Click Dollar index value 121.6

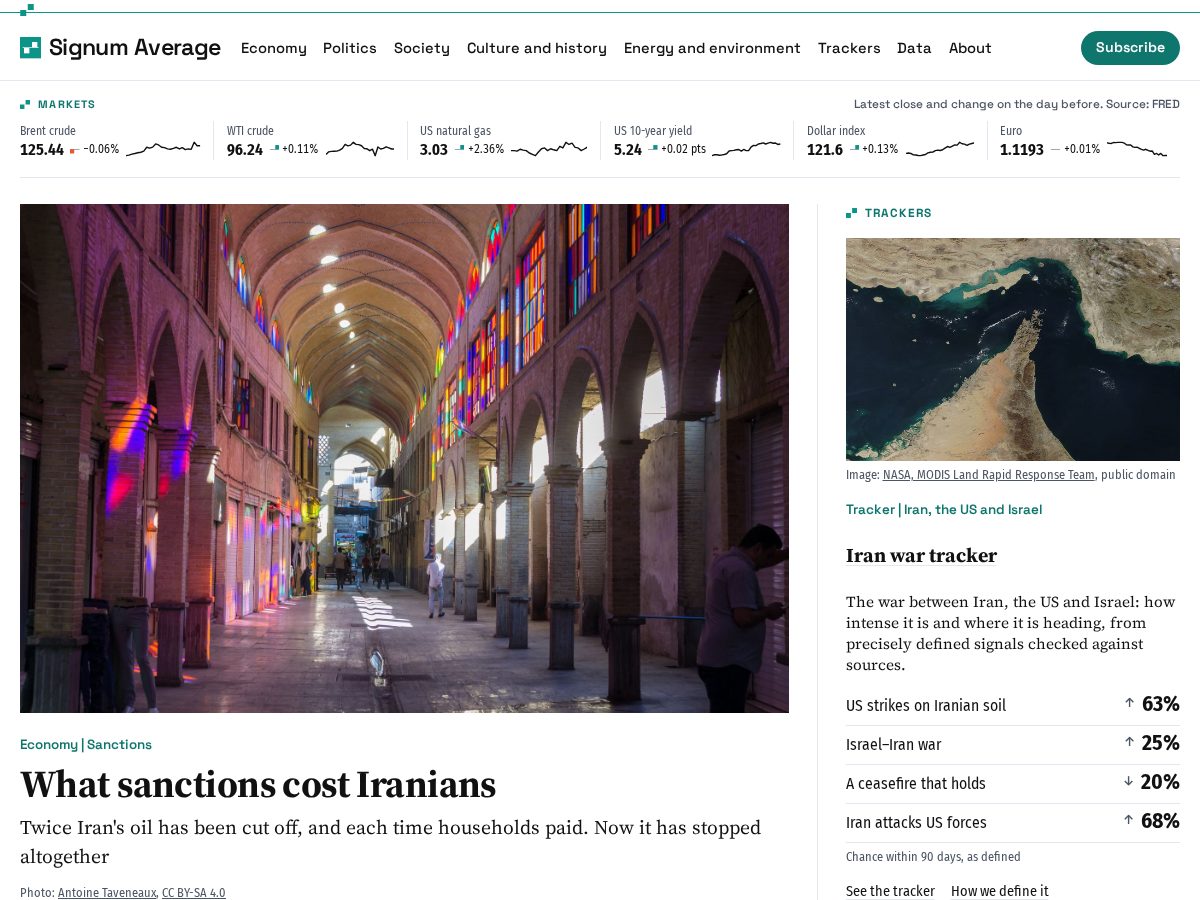pyautogui.click(x=825, y=150)
